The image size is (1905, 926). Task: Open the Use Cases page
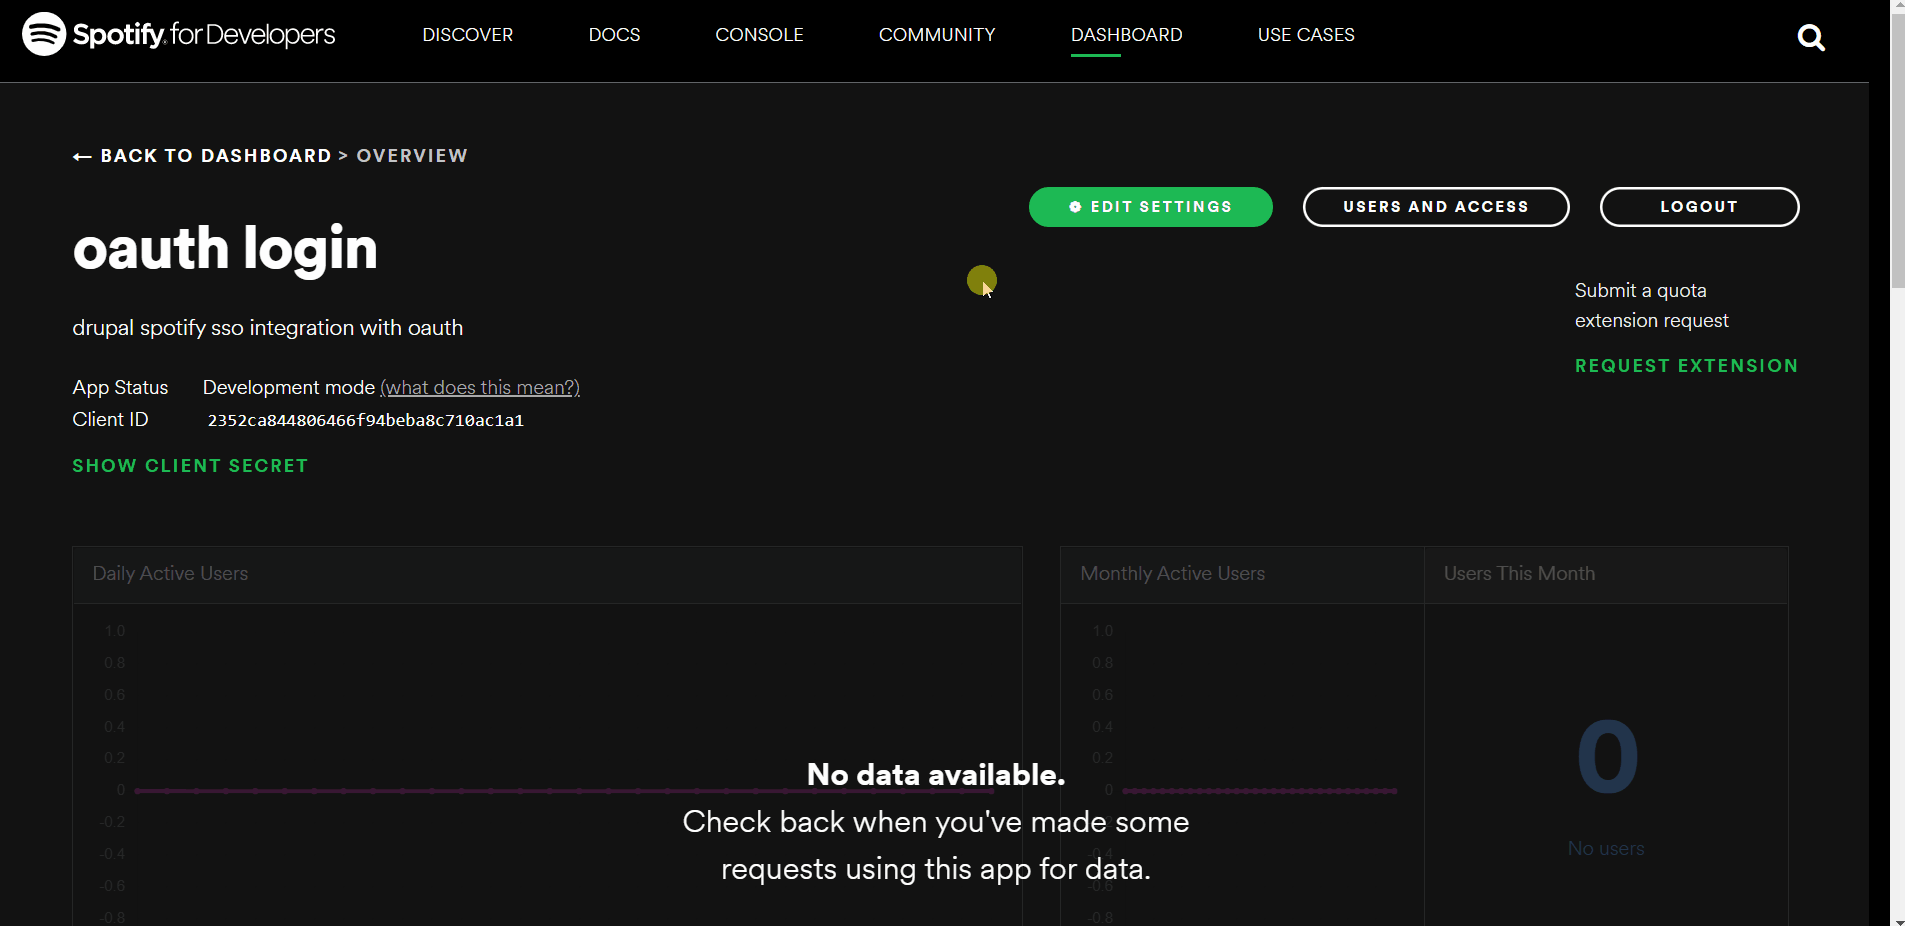[x=1306, y=35]
